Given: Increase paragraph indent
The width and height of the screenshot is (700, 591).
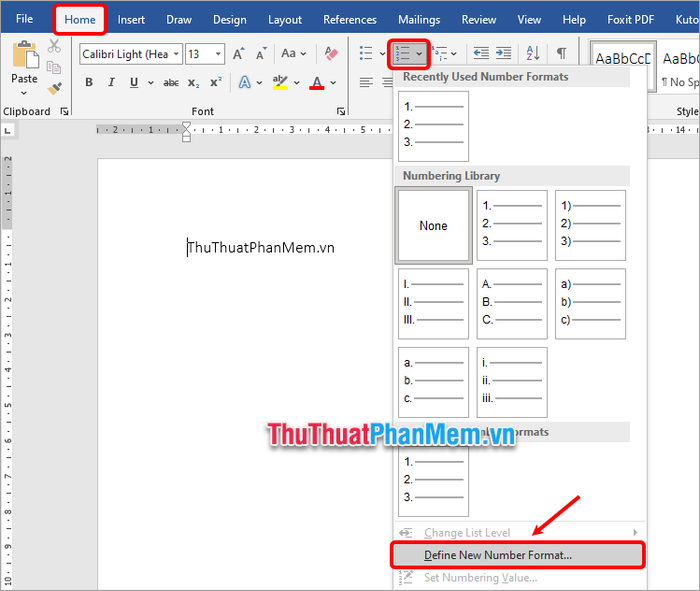Looking at the screenshot, I should click(504, 54).
